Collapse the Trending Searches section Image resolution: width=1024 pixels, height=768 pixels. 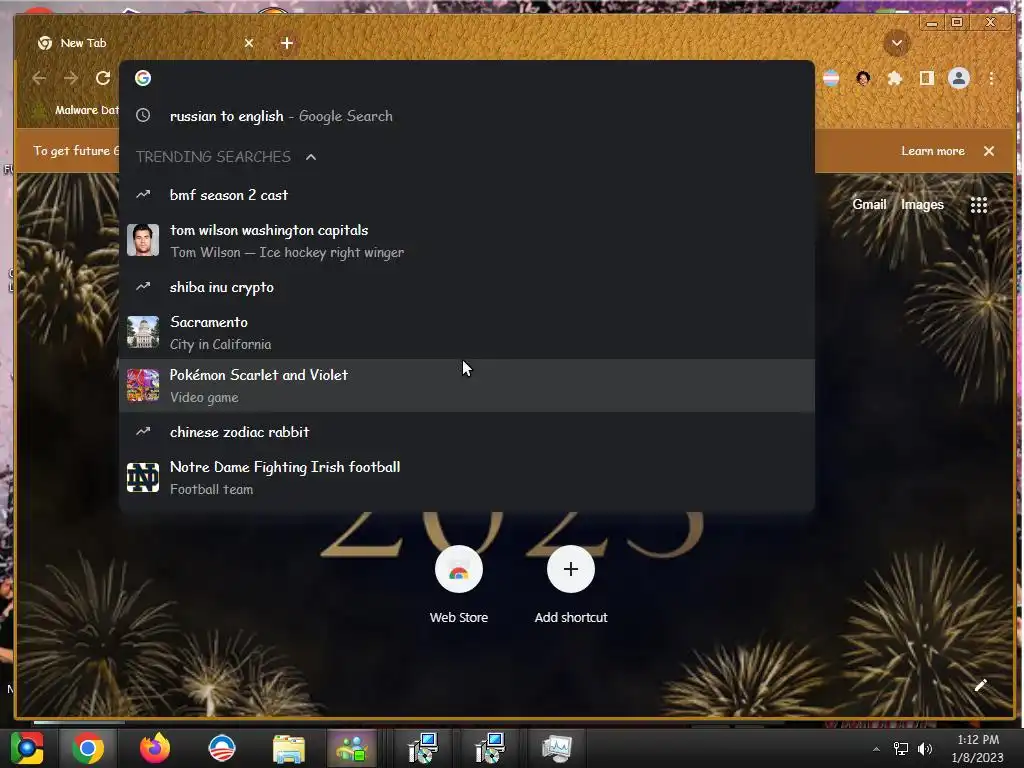coord(311,157)
